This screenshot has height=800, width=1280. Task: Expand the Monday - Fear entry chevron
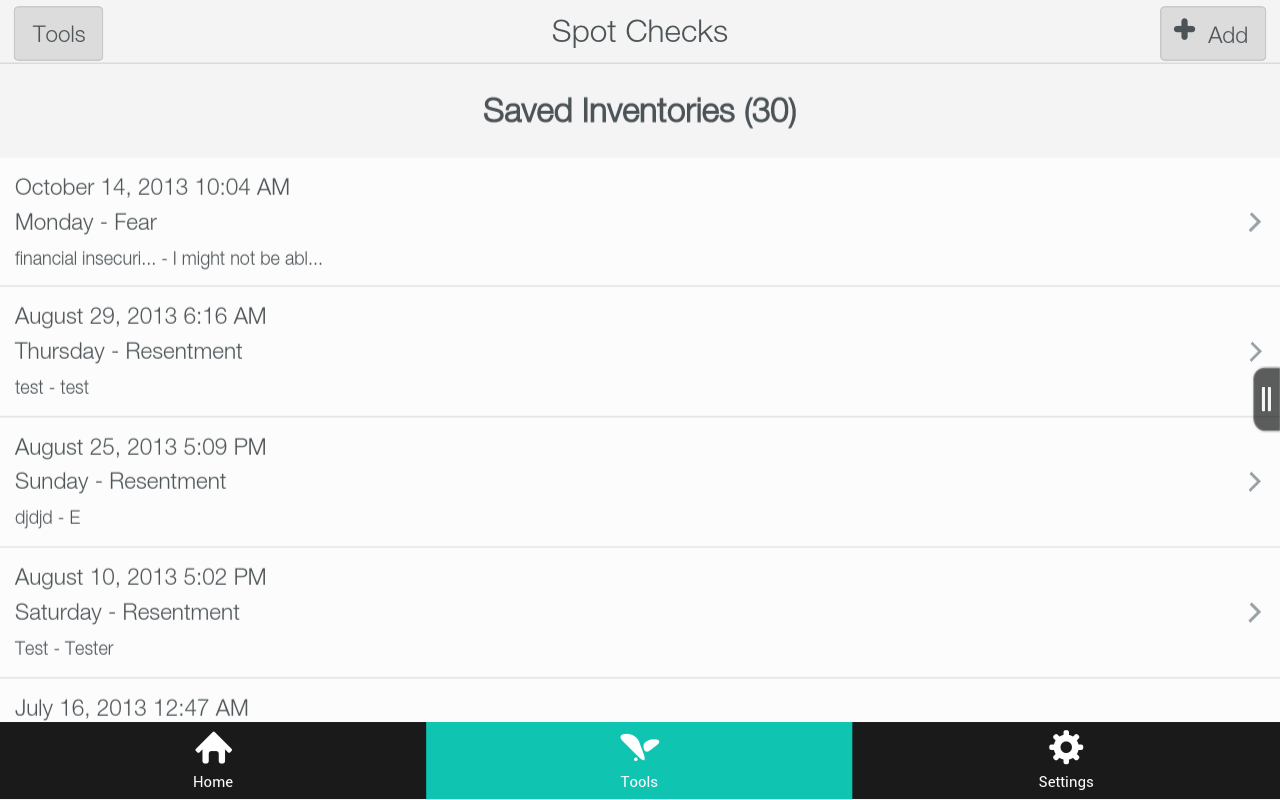1254,222
